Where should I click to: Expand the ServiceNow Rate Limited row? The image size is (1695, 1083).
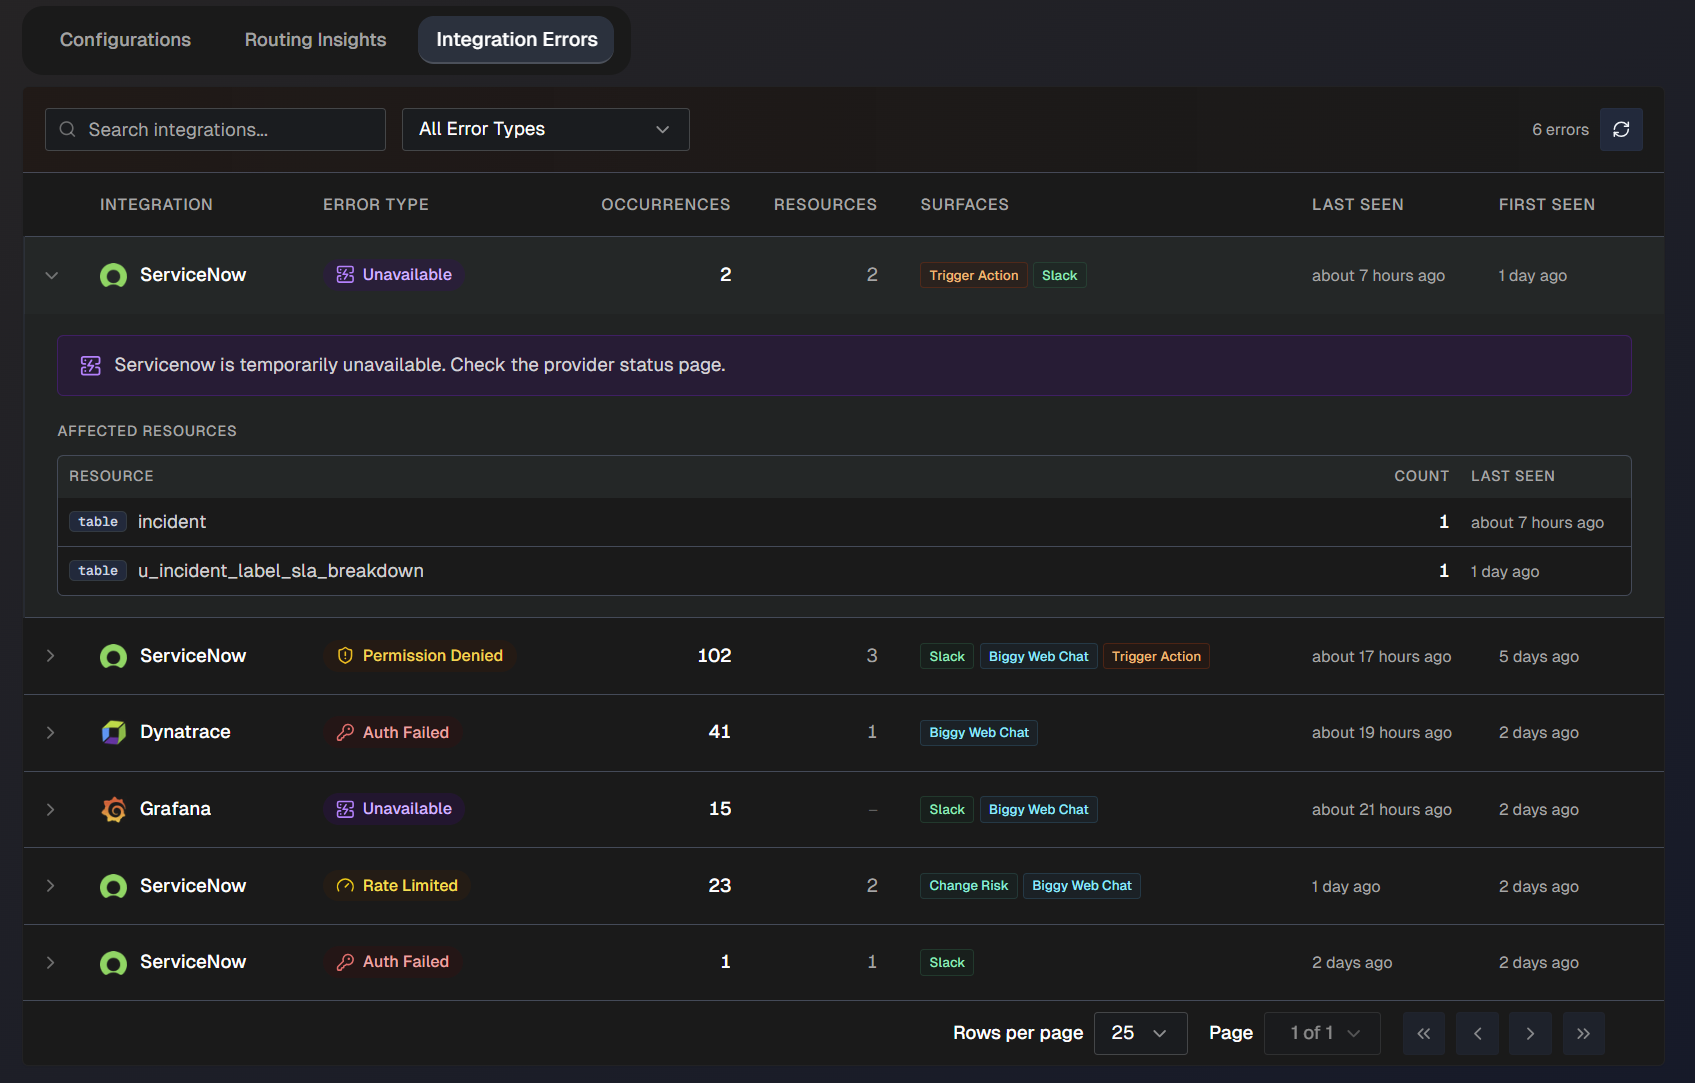[51, 886]
